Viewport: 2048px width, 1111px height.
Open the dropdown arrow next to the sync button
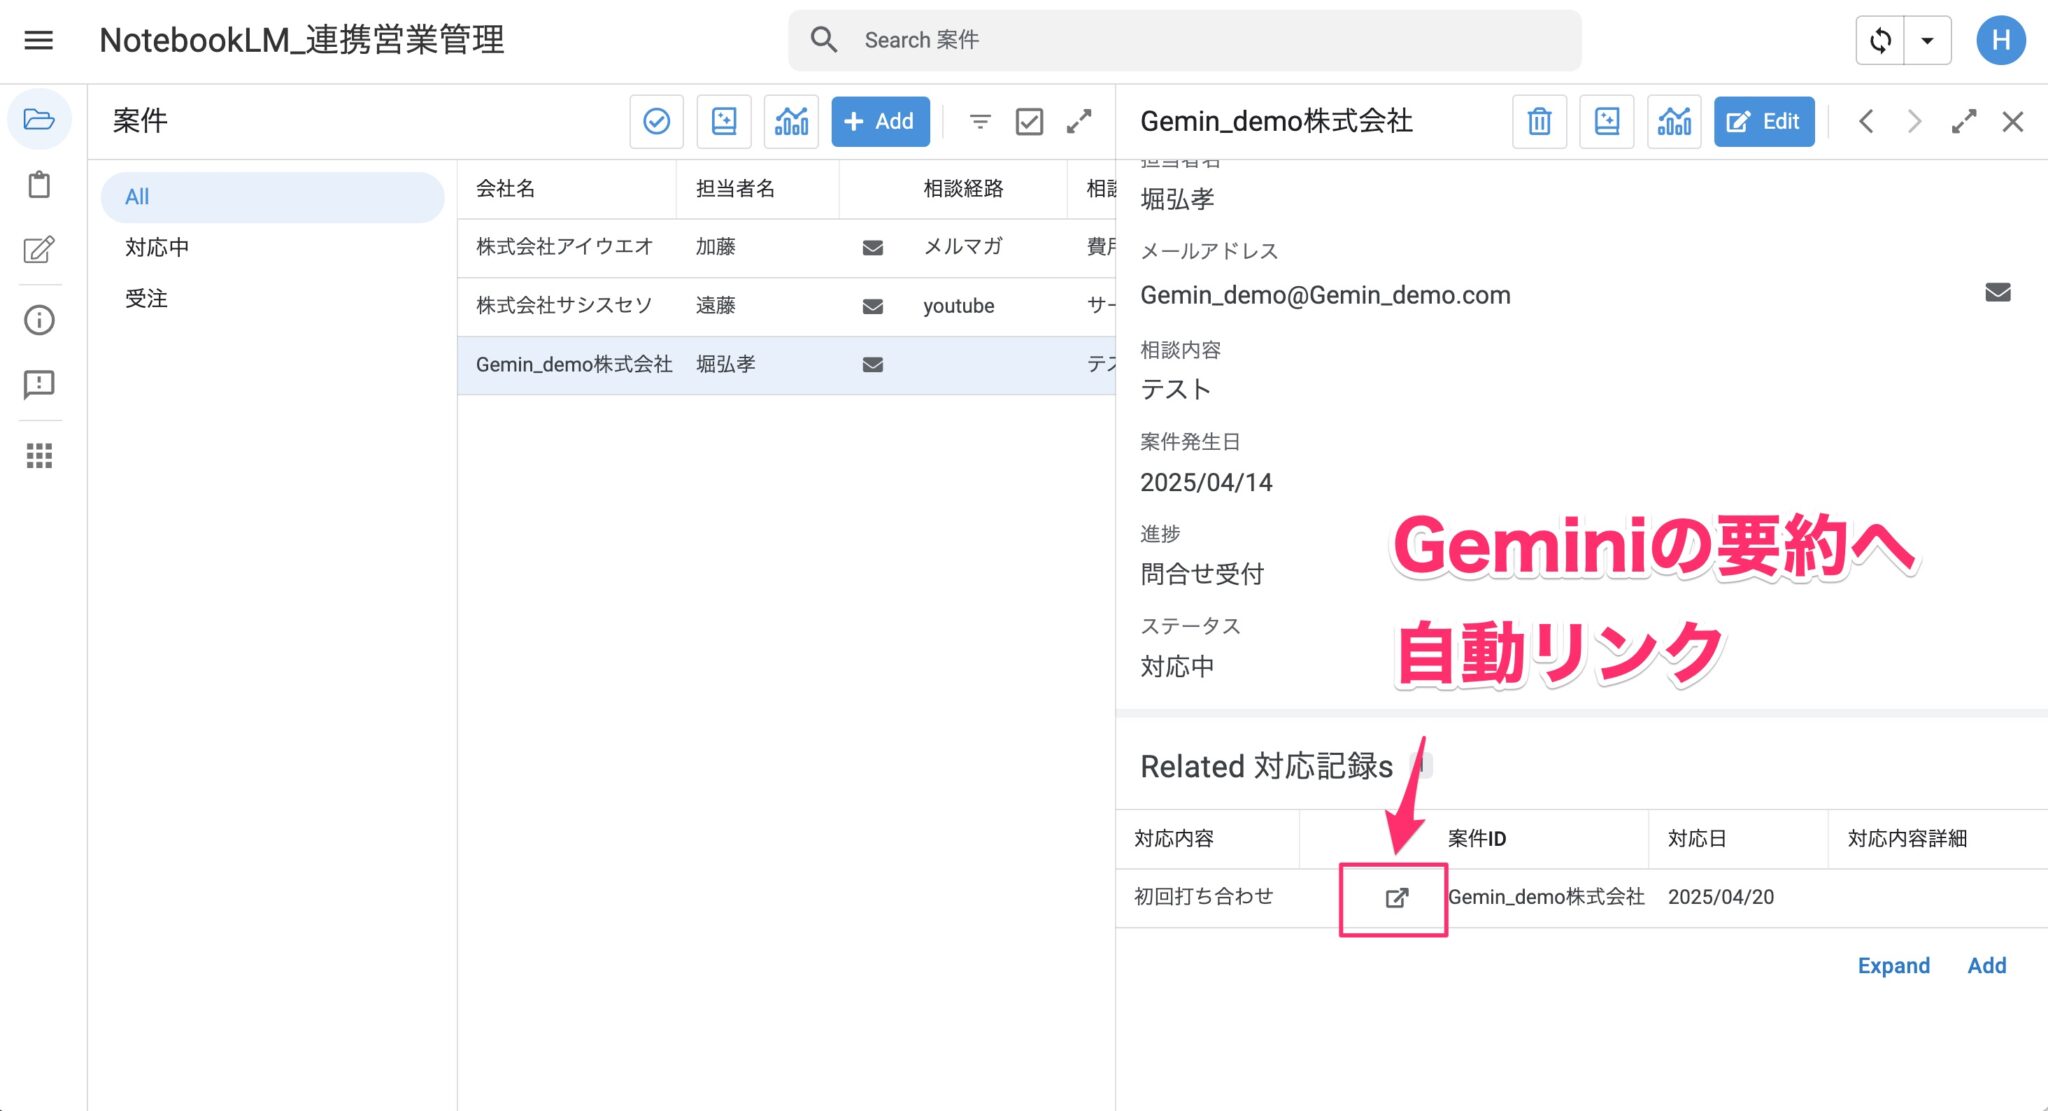click(1927, 40)
